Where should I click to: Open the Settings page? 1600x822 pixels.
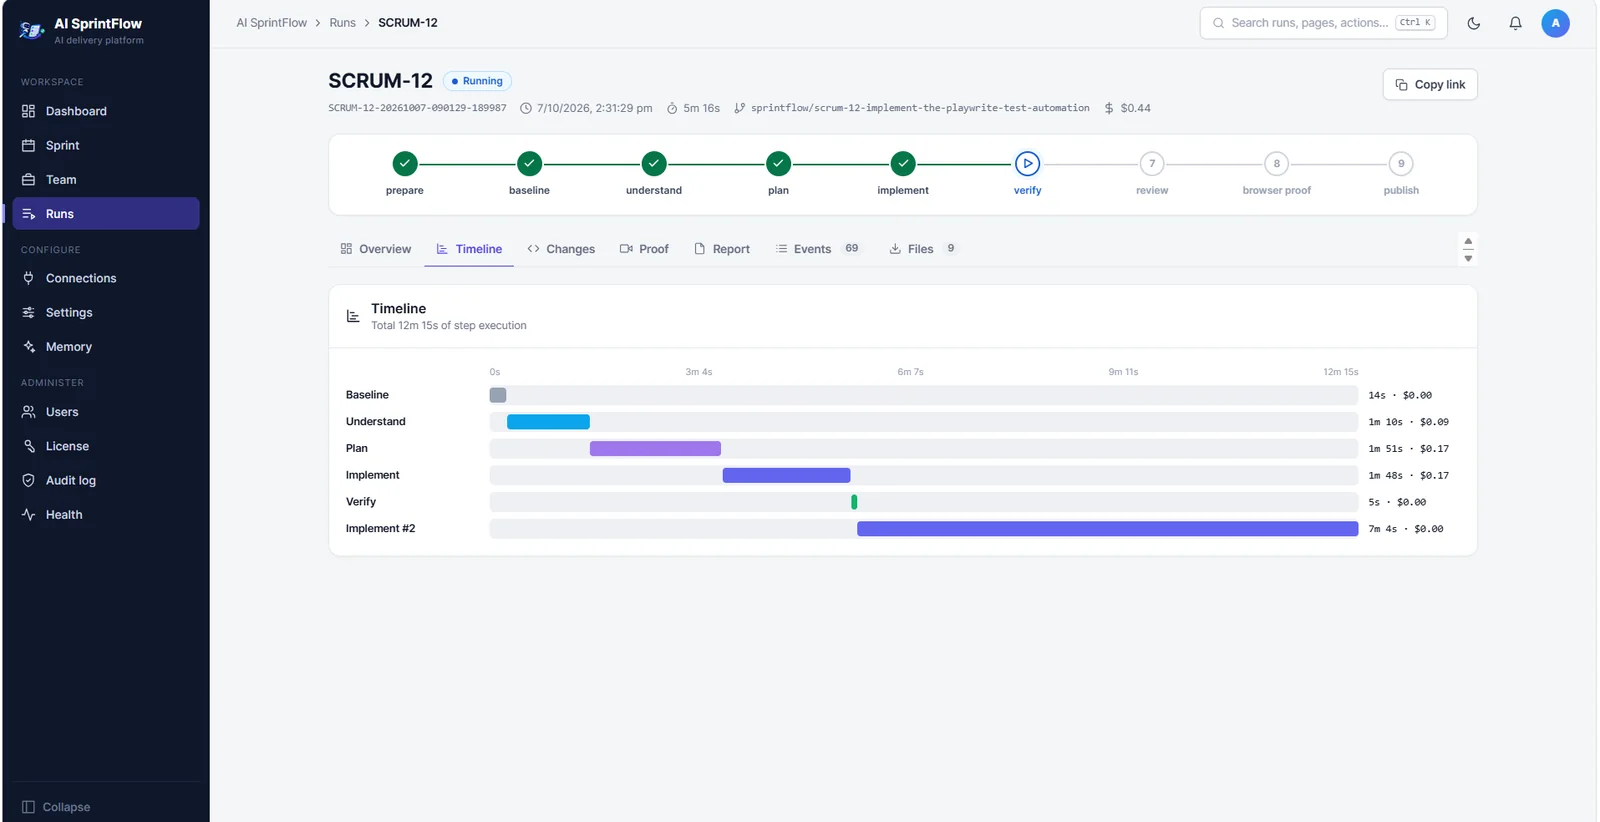[105, 312]
